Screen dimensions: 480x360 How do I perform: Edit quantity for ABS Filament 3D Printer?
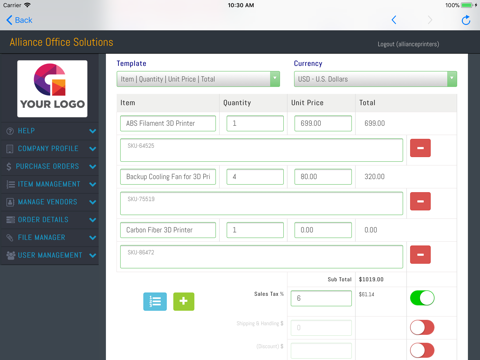point(255,123)
